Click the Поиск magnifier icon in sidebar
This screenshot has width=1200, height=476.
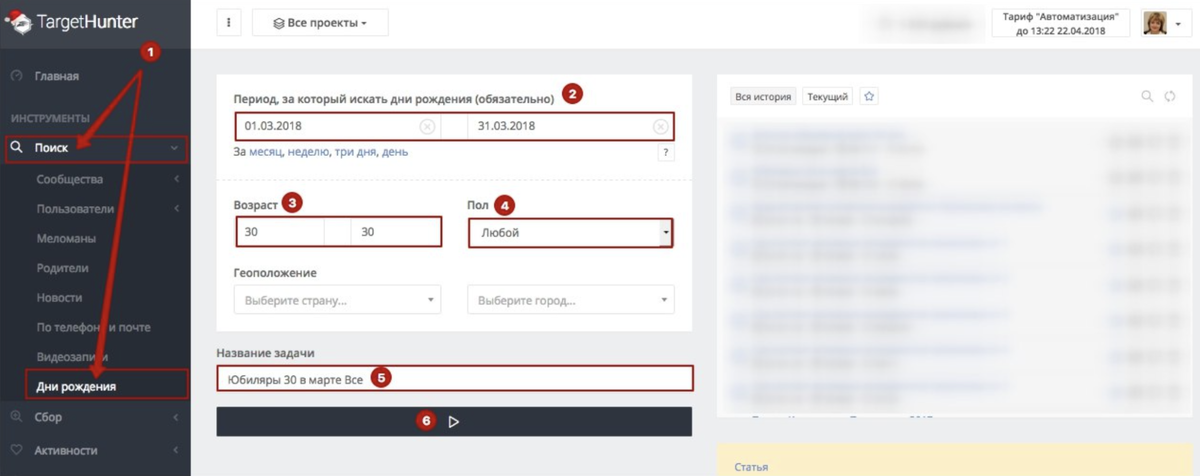tap(16, 148)
